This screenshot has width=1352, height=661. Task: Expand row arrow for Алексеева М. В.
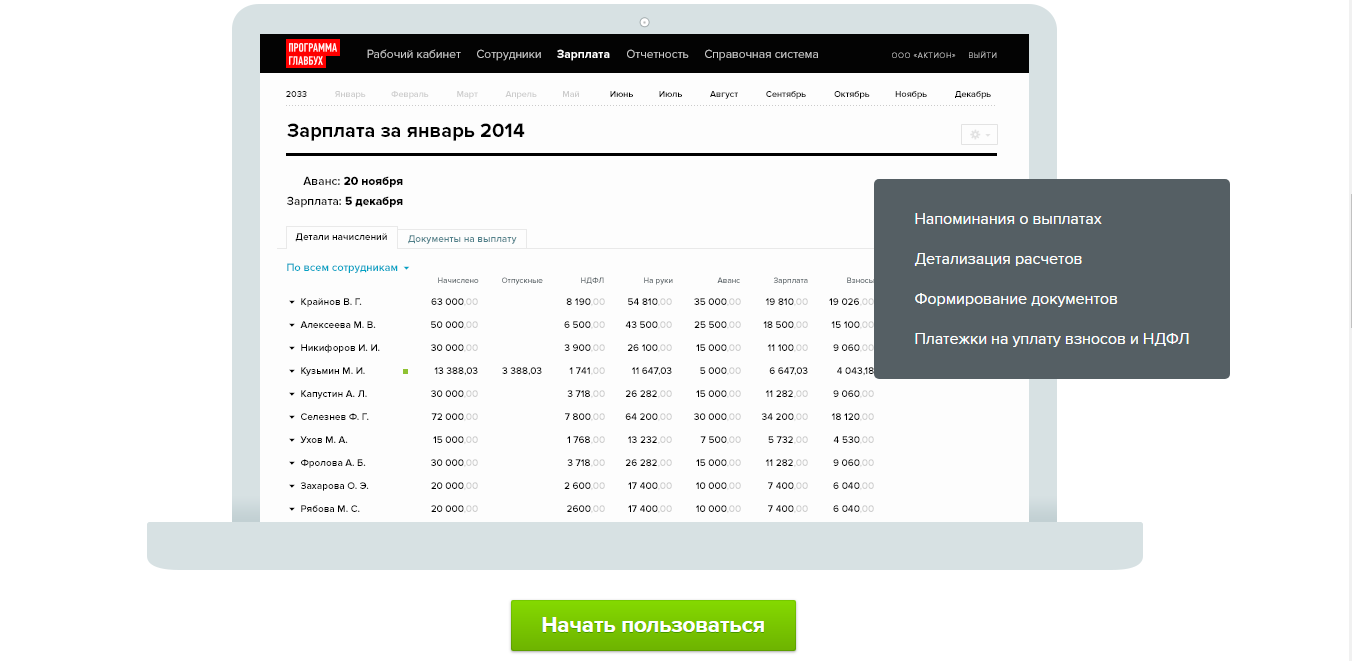(292, 325)
